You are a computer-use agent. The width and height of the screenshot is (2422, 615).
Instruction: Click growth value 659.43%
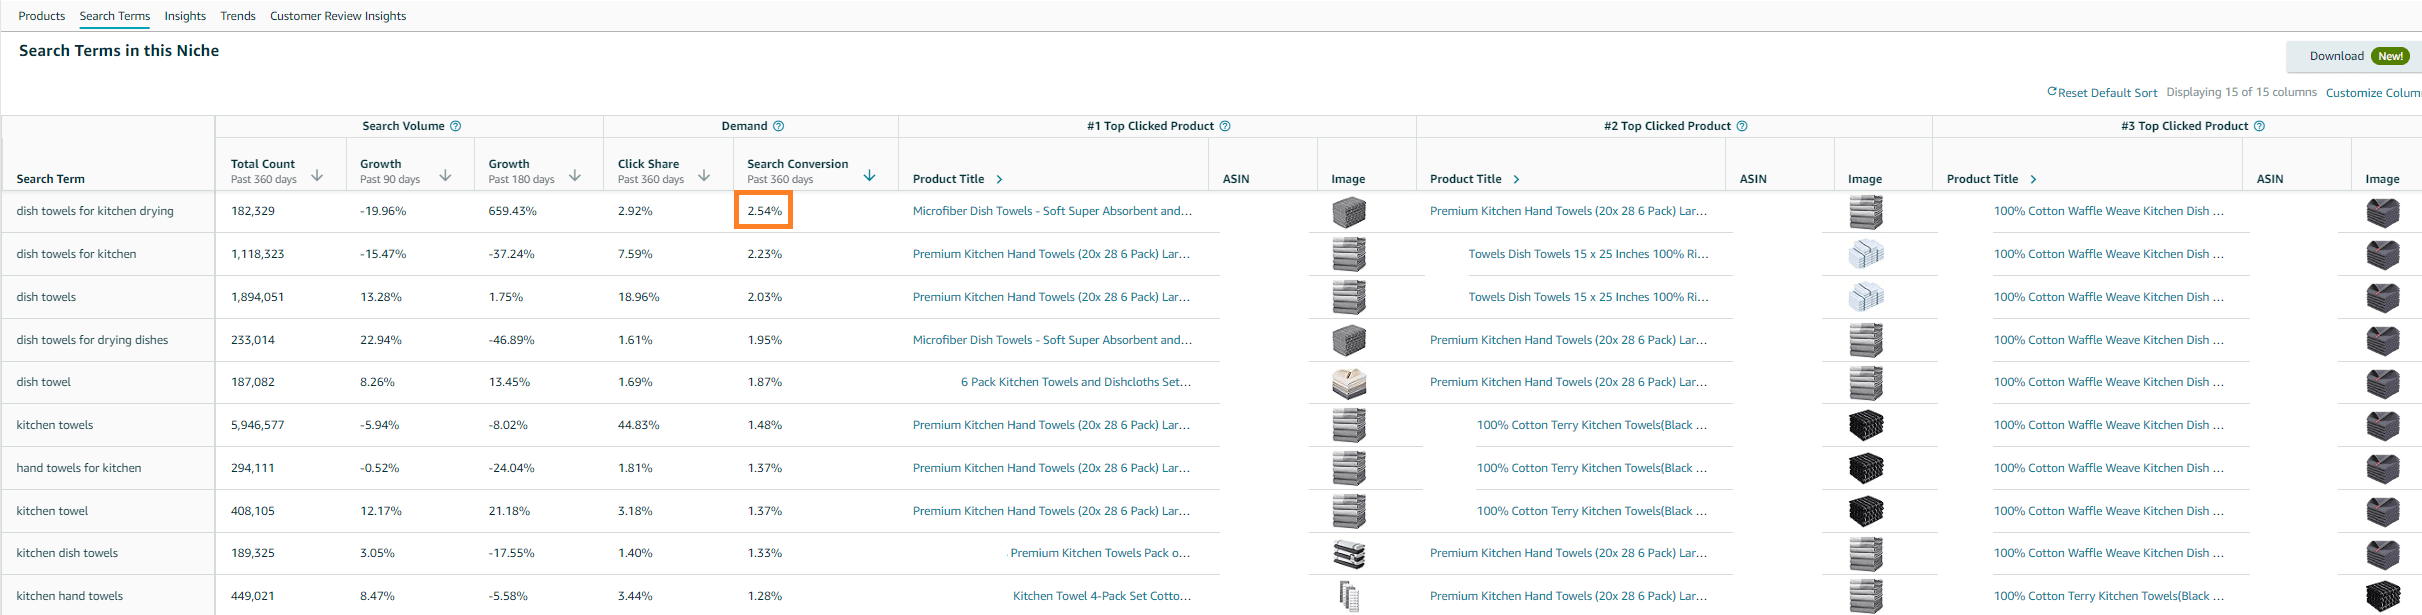513,211
